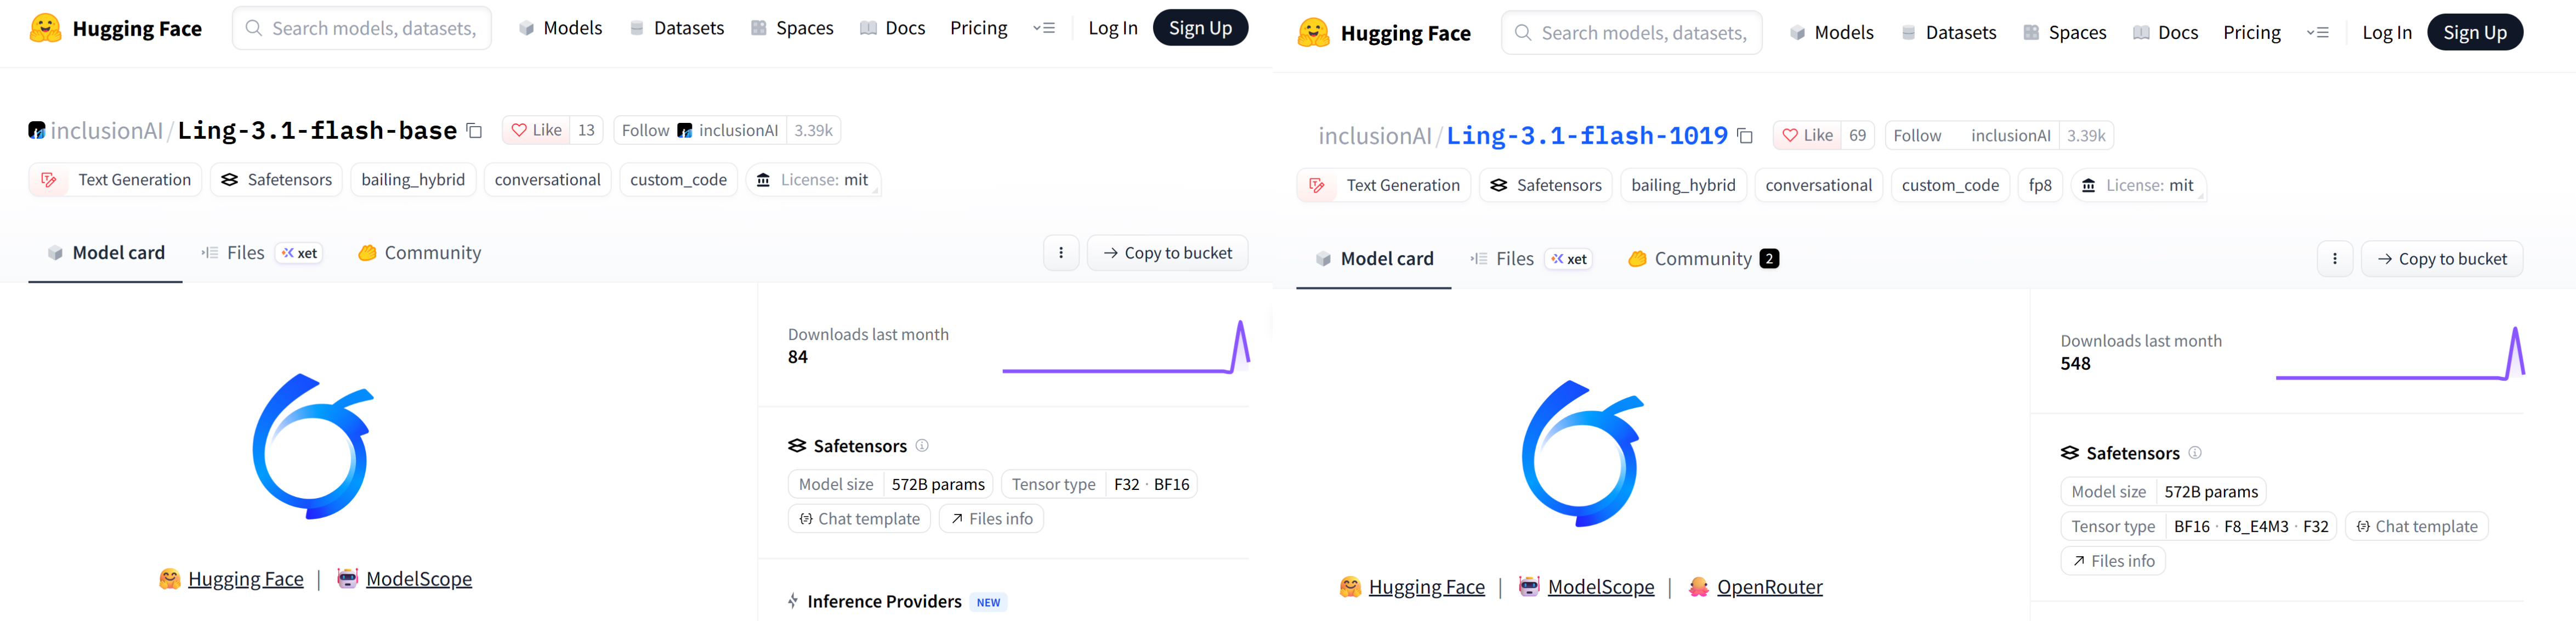The height and width of the screenshot is (621, 2576).
Task: Open Models in left page navbar
Action: (560, 28)
